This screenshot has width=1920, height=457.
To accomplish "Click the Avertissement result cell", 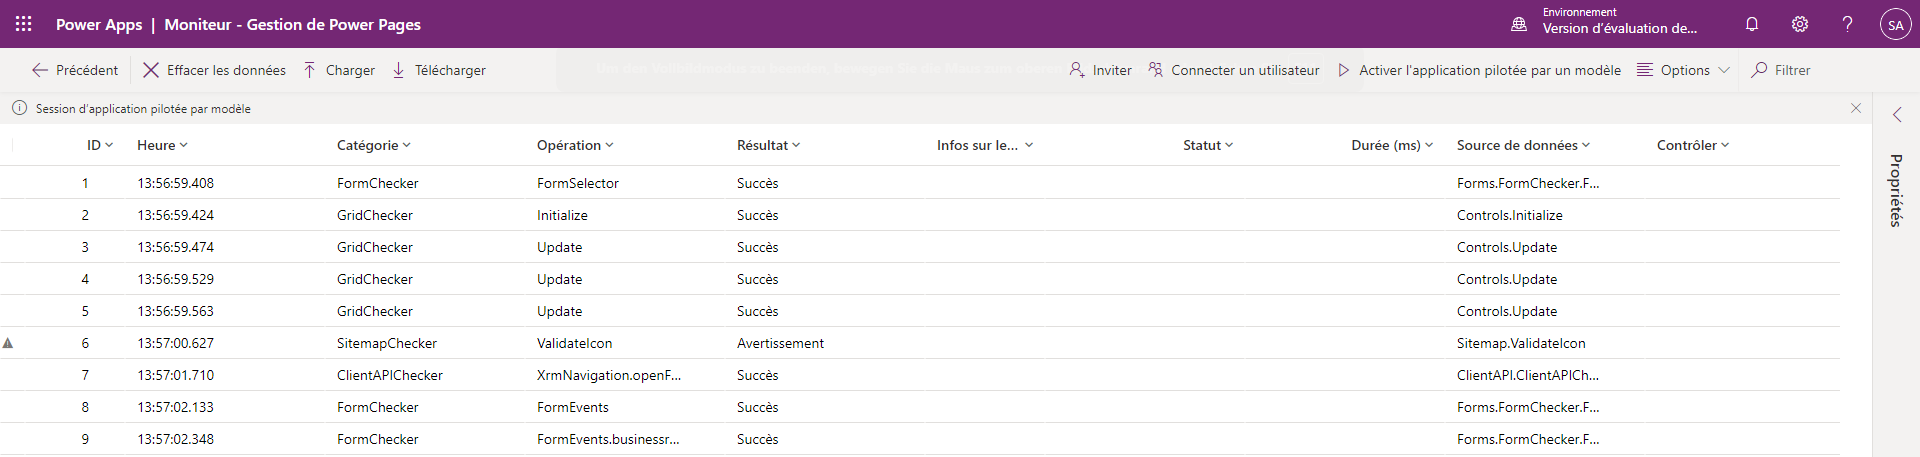I will 781,343.
